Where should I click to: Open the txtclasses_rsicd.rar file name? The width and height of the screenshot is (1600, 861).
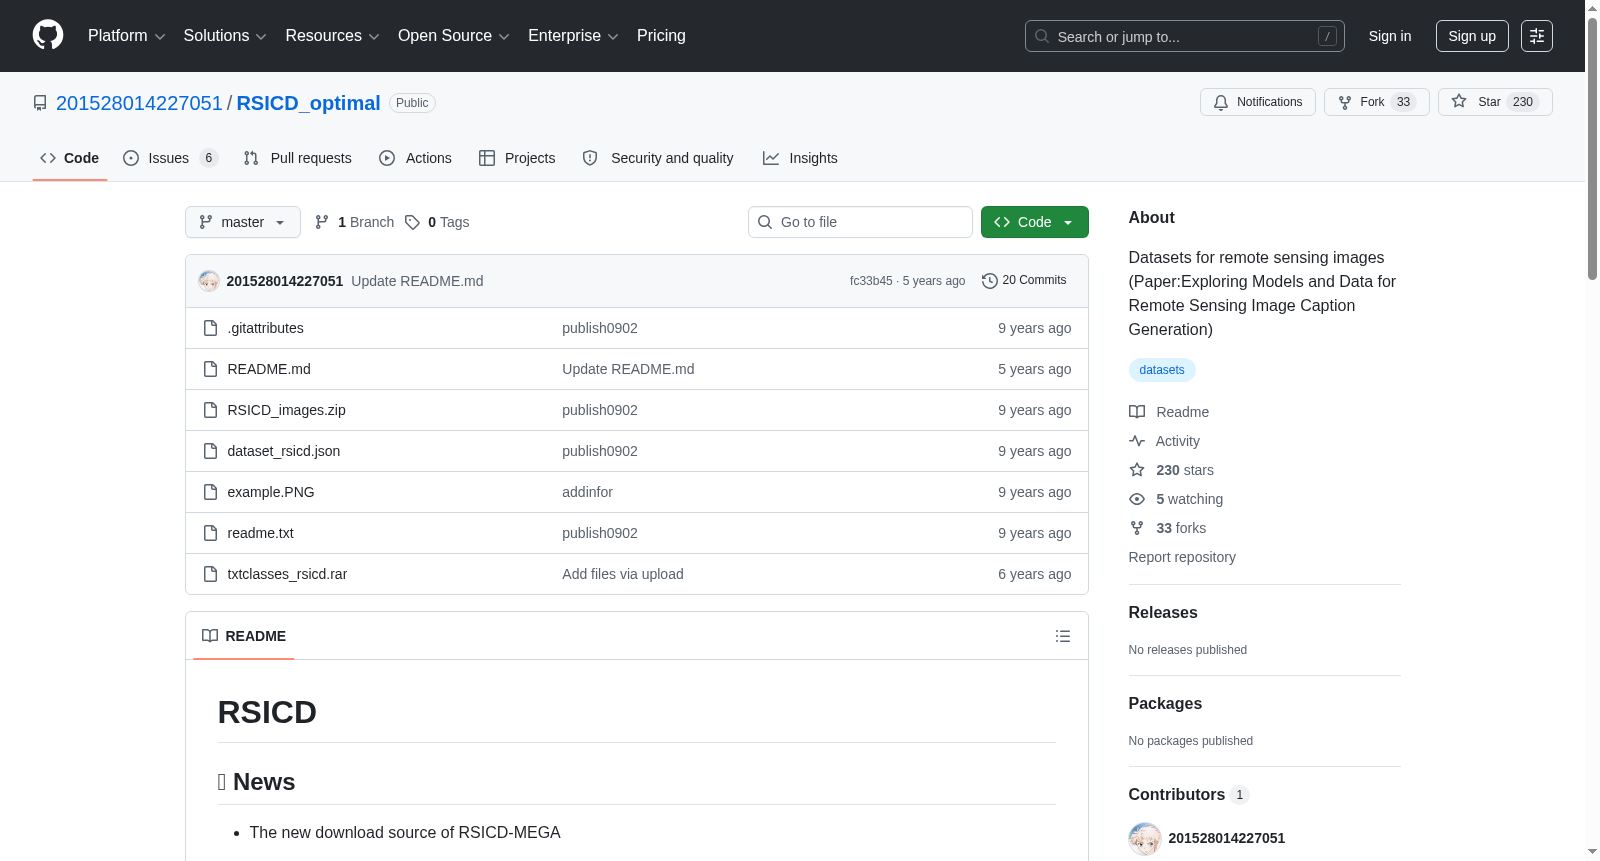pos(287,574)
